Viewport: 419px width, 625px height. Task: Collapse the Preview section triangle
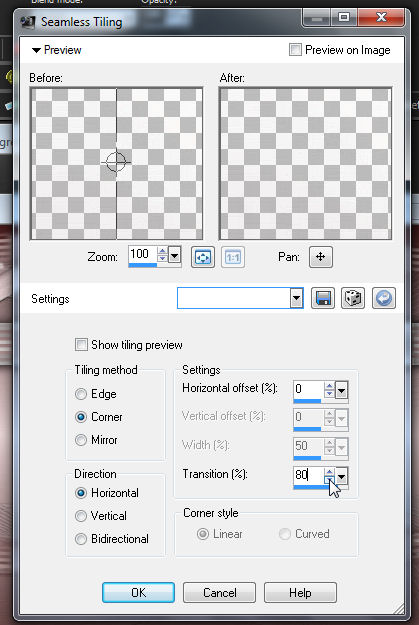click(x=36, y=50)
